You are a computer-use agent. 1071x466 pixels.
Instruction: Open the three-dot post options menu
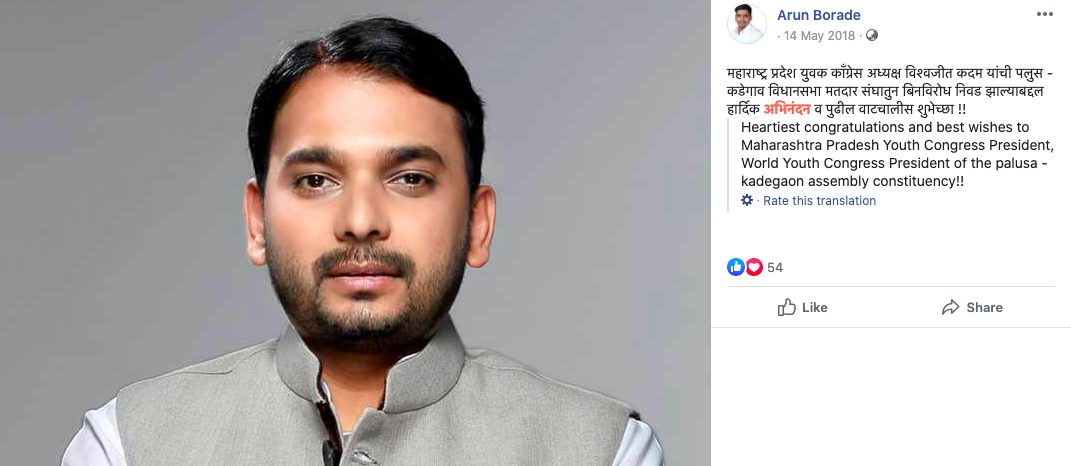[1044, 14]
